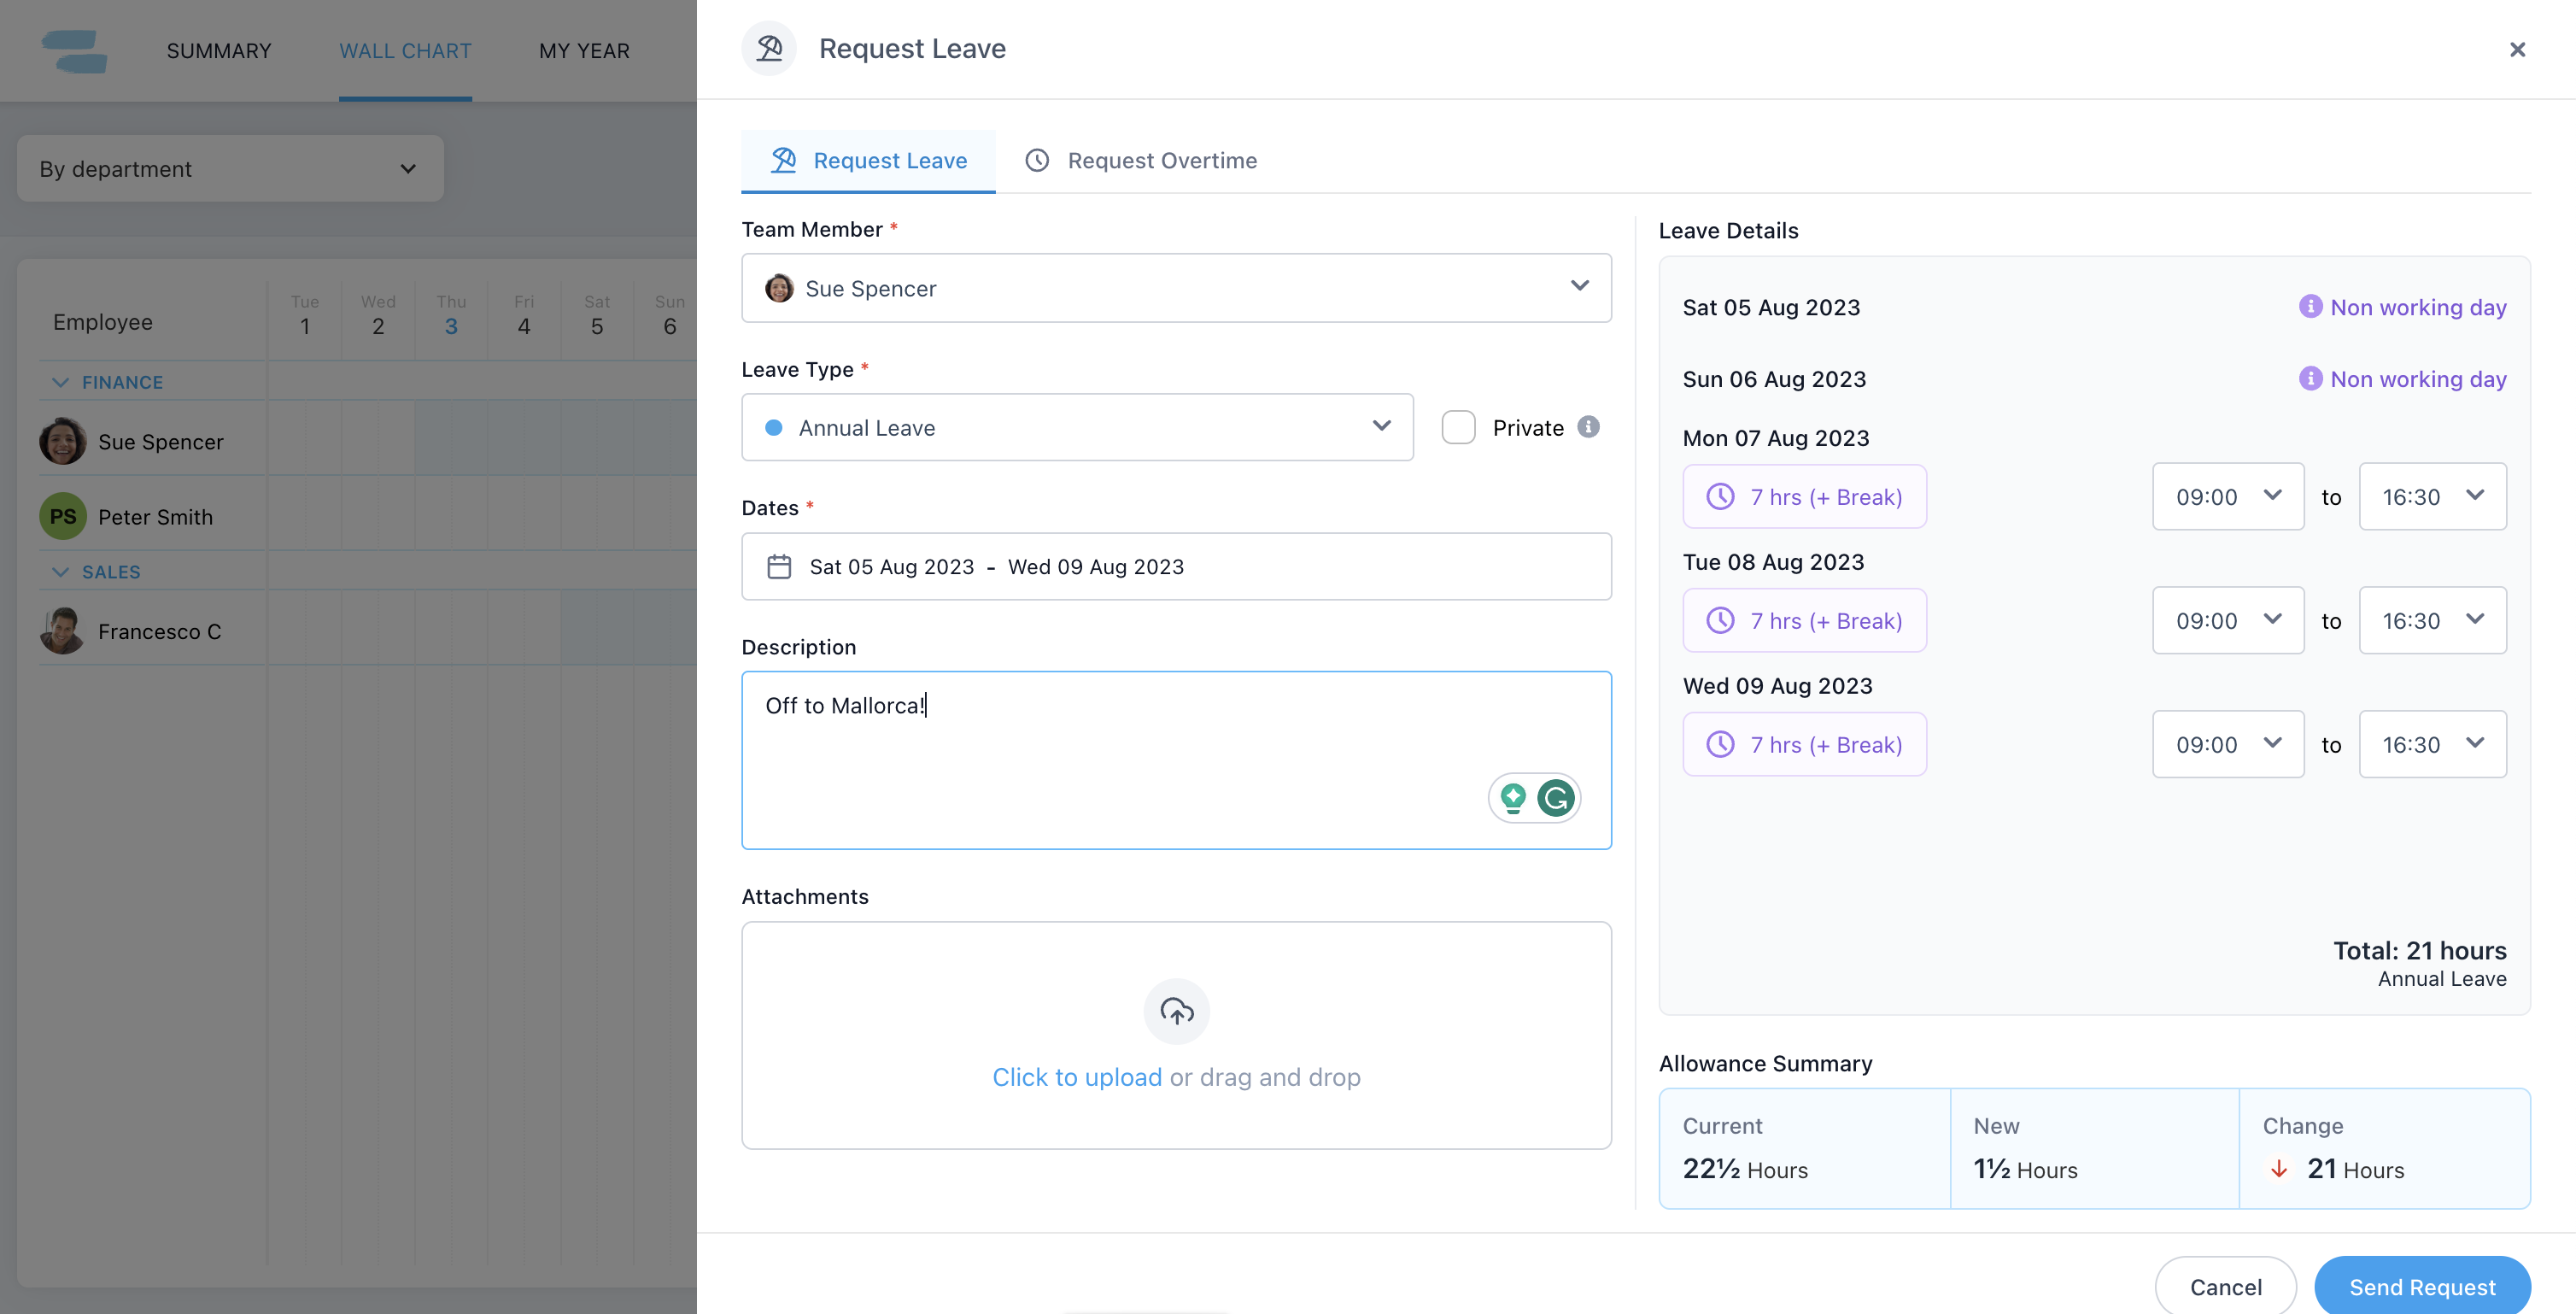2576x1314 pixels.
Task: Open the Tue 08 Aug end time 16:30 dropdown
Action: tap(2432, 620)
